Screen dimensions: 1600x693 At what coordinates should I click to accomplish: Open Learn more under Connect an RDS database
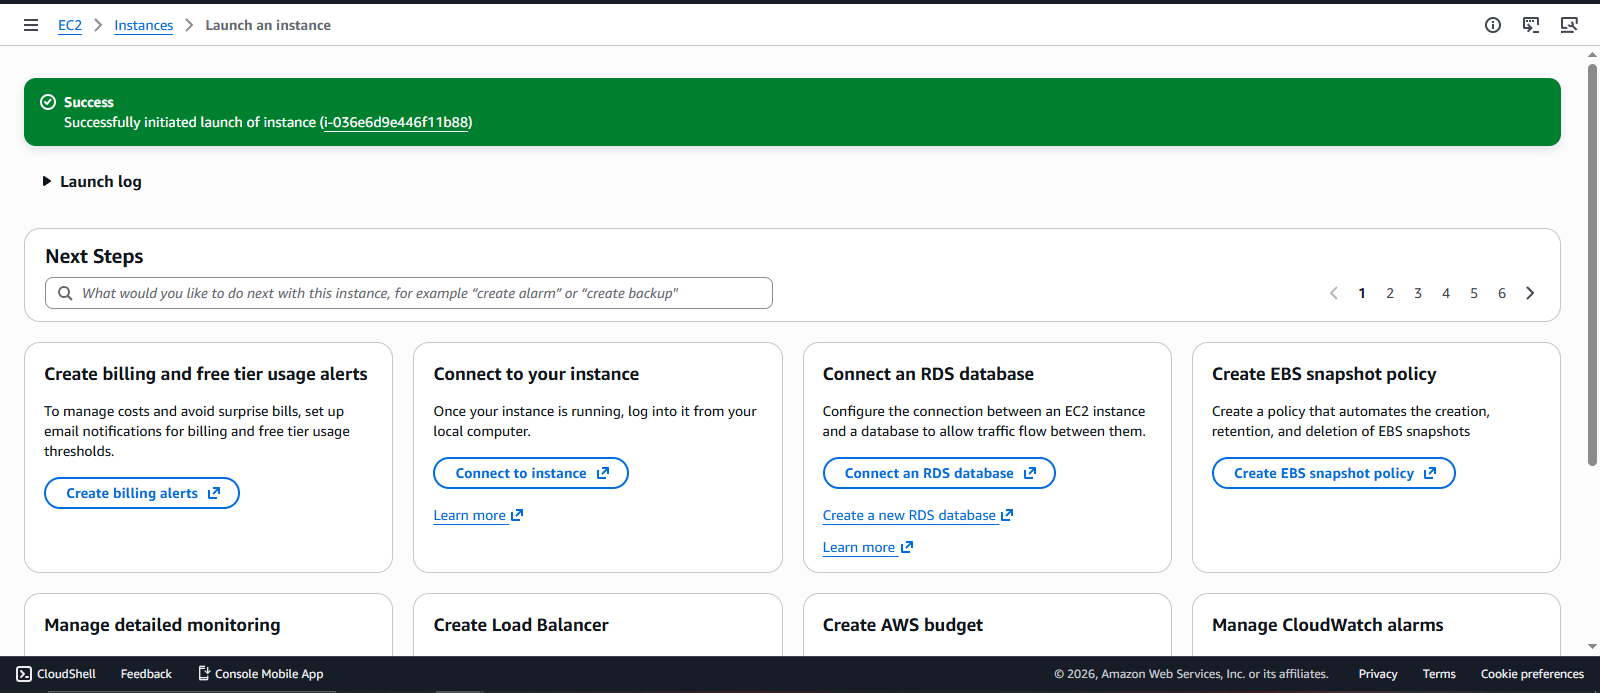(867, 547)
